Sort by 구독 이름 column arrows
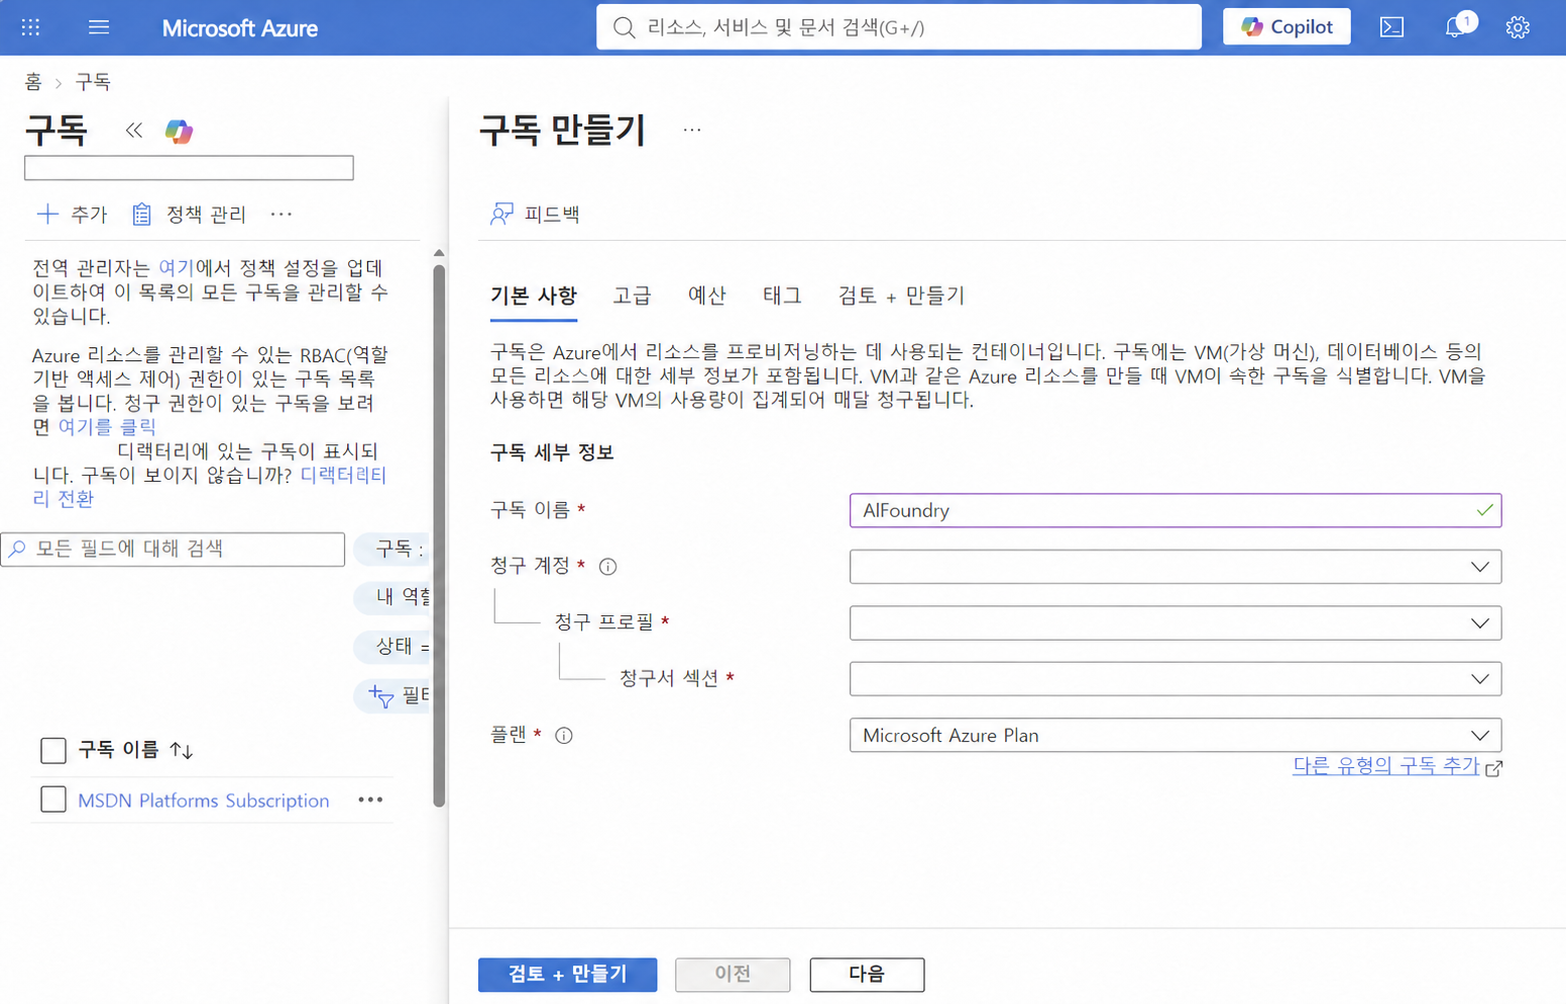 tap(181, 750)
